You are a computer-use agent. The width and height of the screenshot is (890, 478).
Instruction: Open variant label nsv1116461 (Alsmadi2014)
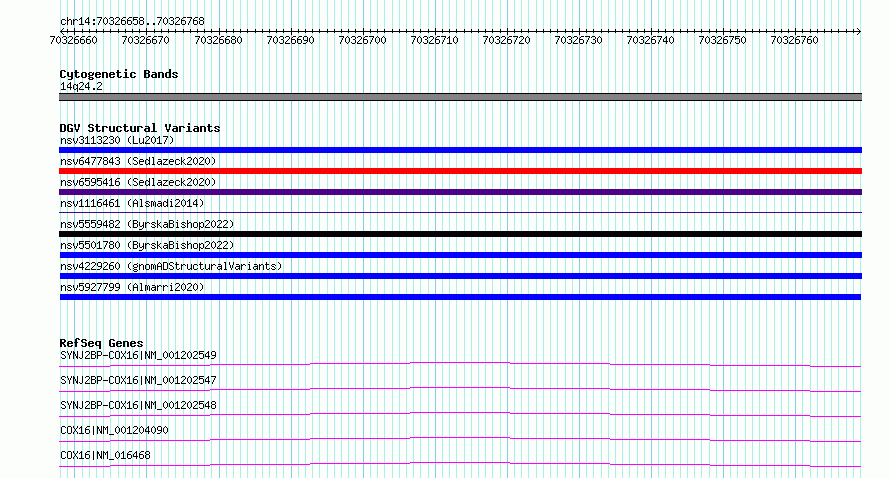(132, 203)
